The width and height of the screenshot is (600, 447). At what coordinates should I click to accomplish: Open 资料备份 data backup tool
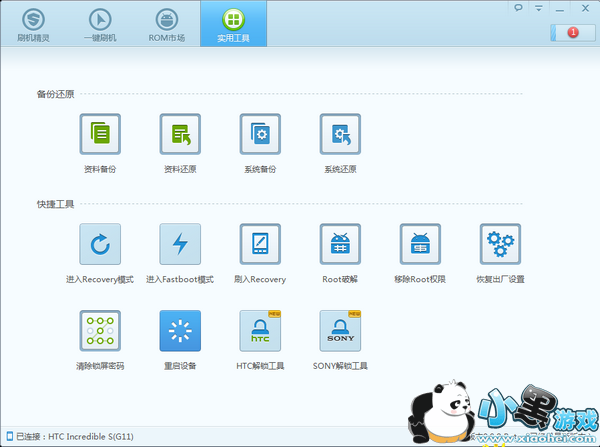100,134
